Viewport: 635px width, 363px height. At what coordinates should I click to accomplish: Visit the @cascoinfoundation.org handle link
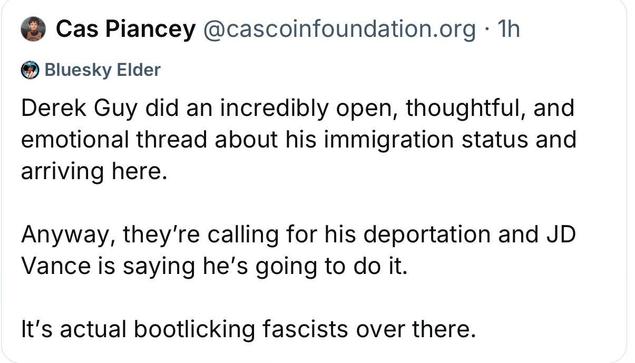pyautogui.click(x=339, y=30)
